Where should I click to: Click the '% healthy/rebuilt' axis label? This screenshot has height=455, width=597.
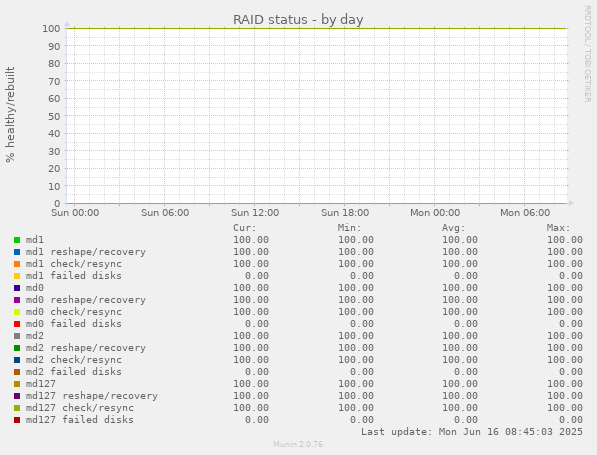click(10, 115)
